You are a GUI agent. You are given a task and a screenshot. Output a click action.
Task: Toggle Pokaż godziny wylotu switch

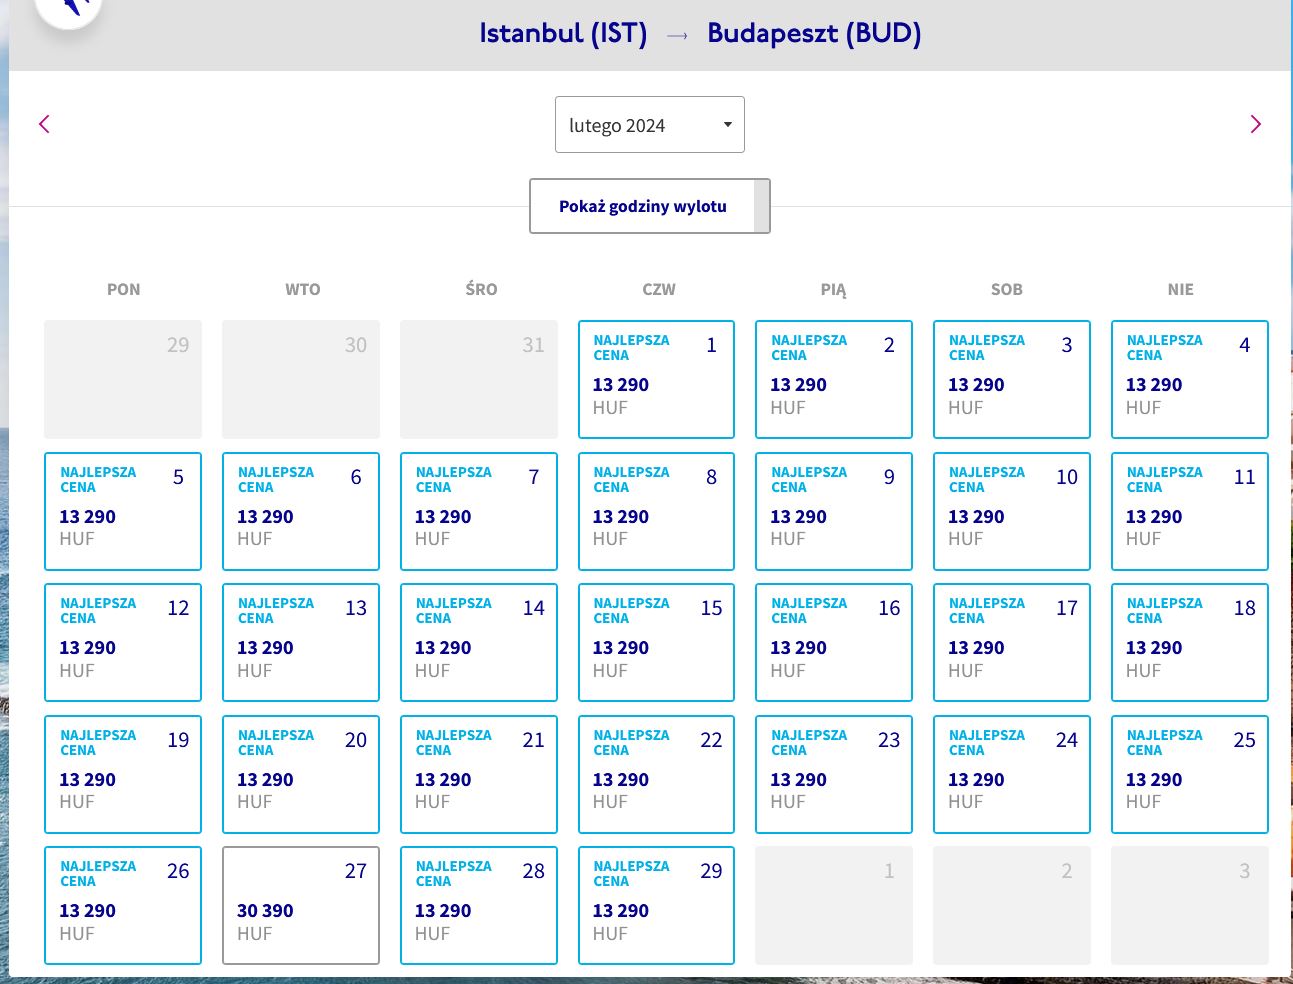click(x=650, y=206)
